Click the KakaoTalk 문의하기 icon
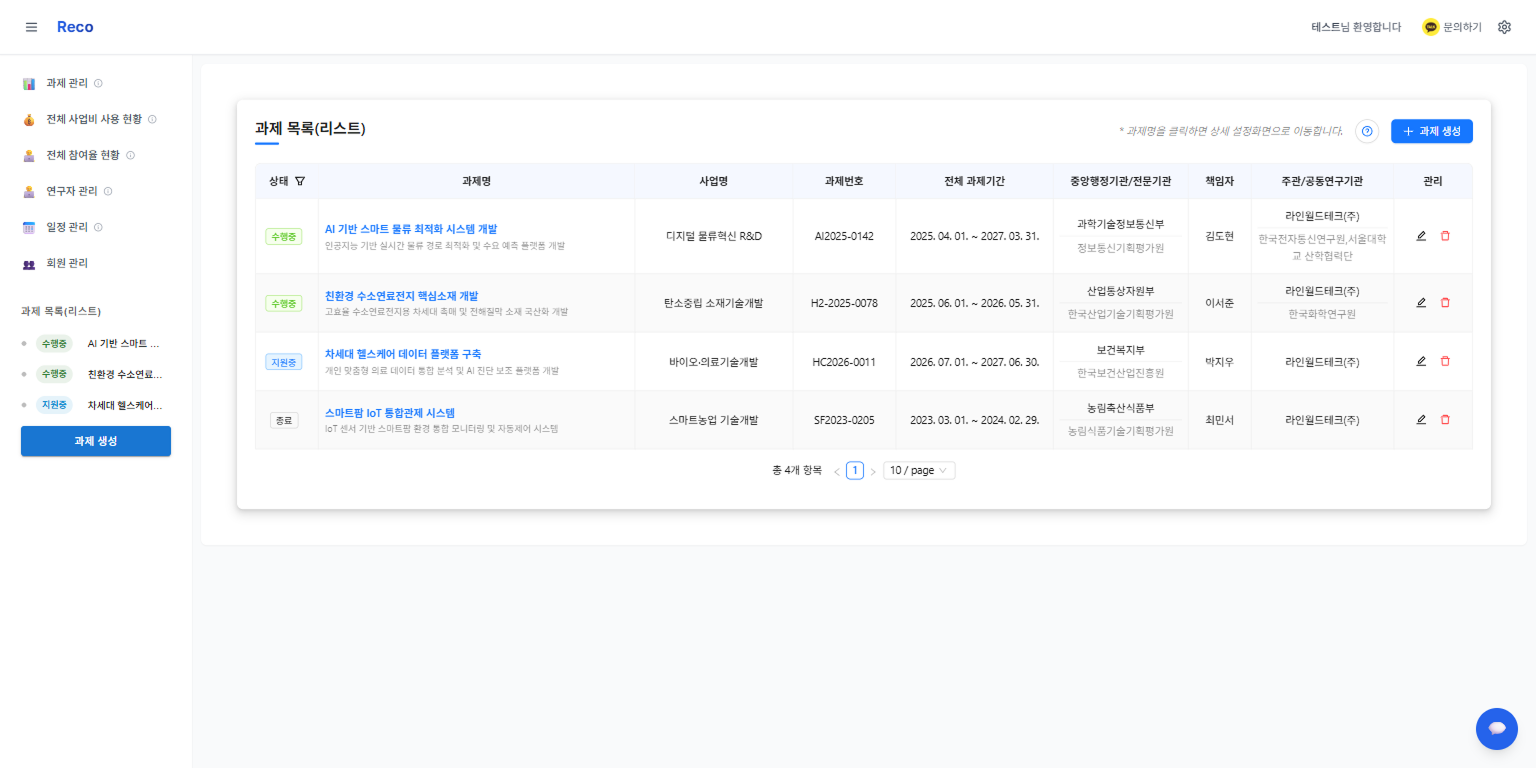The width and height of the screenshot is (1536, 768). [x=1431, y=27]
